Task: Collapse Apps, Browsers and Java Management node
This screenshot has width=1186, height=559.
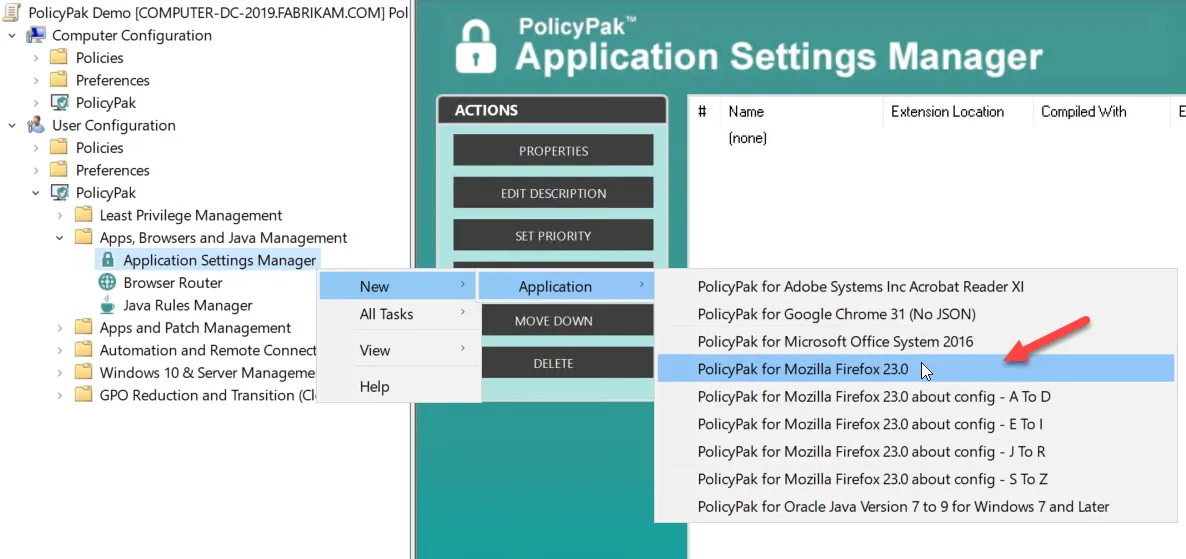Action: [60, 238]
